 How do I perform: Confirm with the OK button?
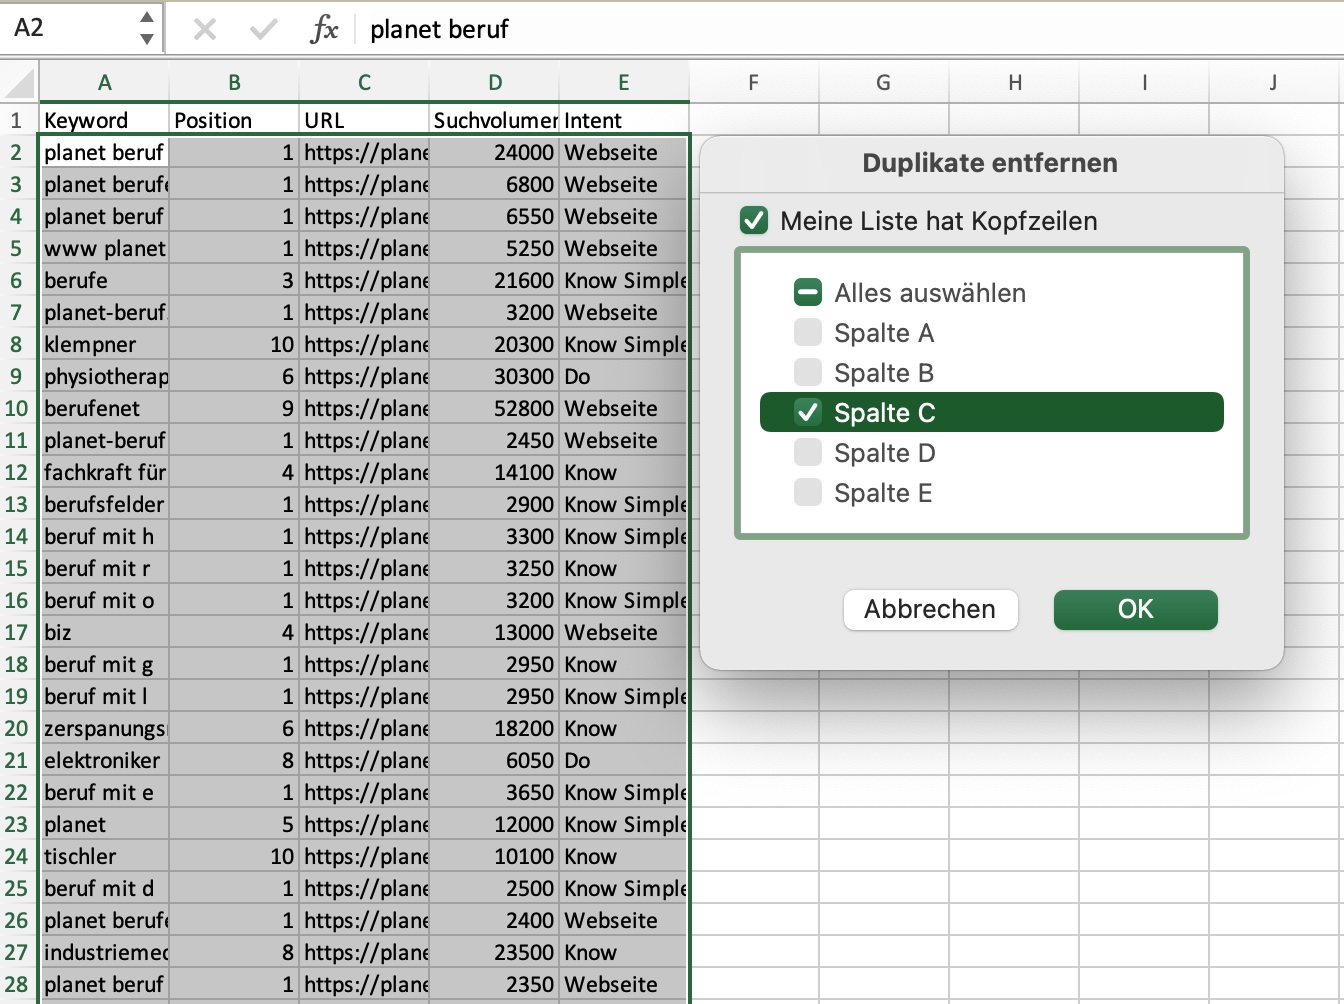[x=1135, y=610]
